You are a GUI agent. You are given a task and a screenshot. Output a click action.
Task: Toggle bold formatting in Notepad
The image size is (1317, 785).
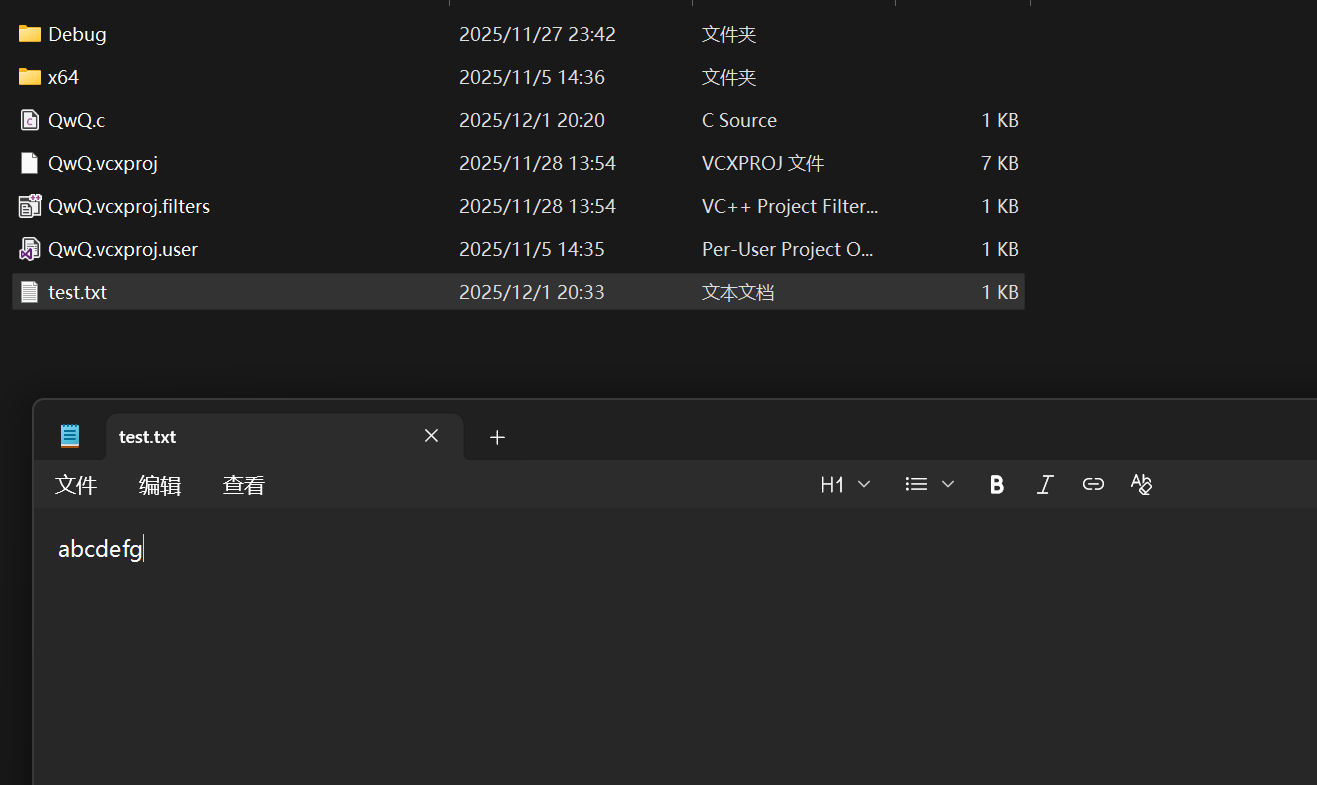point(996,485)
